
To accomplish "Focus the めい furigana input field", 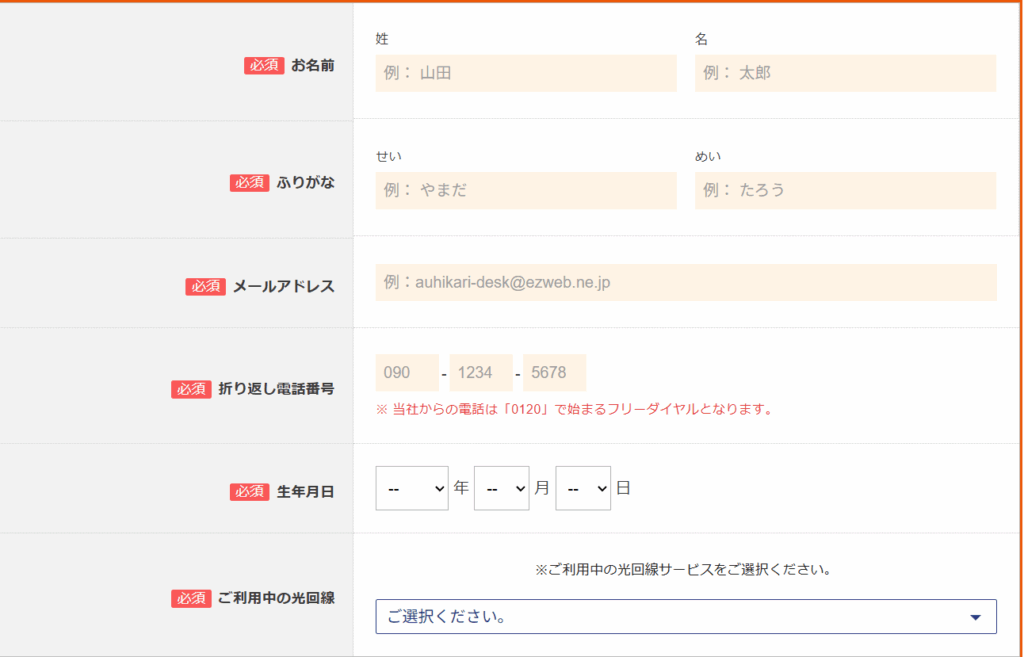I will (x=845, y=191).
